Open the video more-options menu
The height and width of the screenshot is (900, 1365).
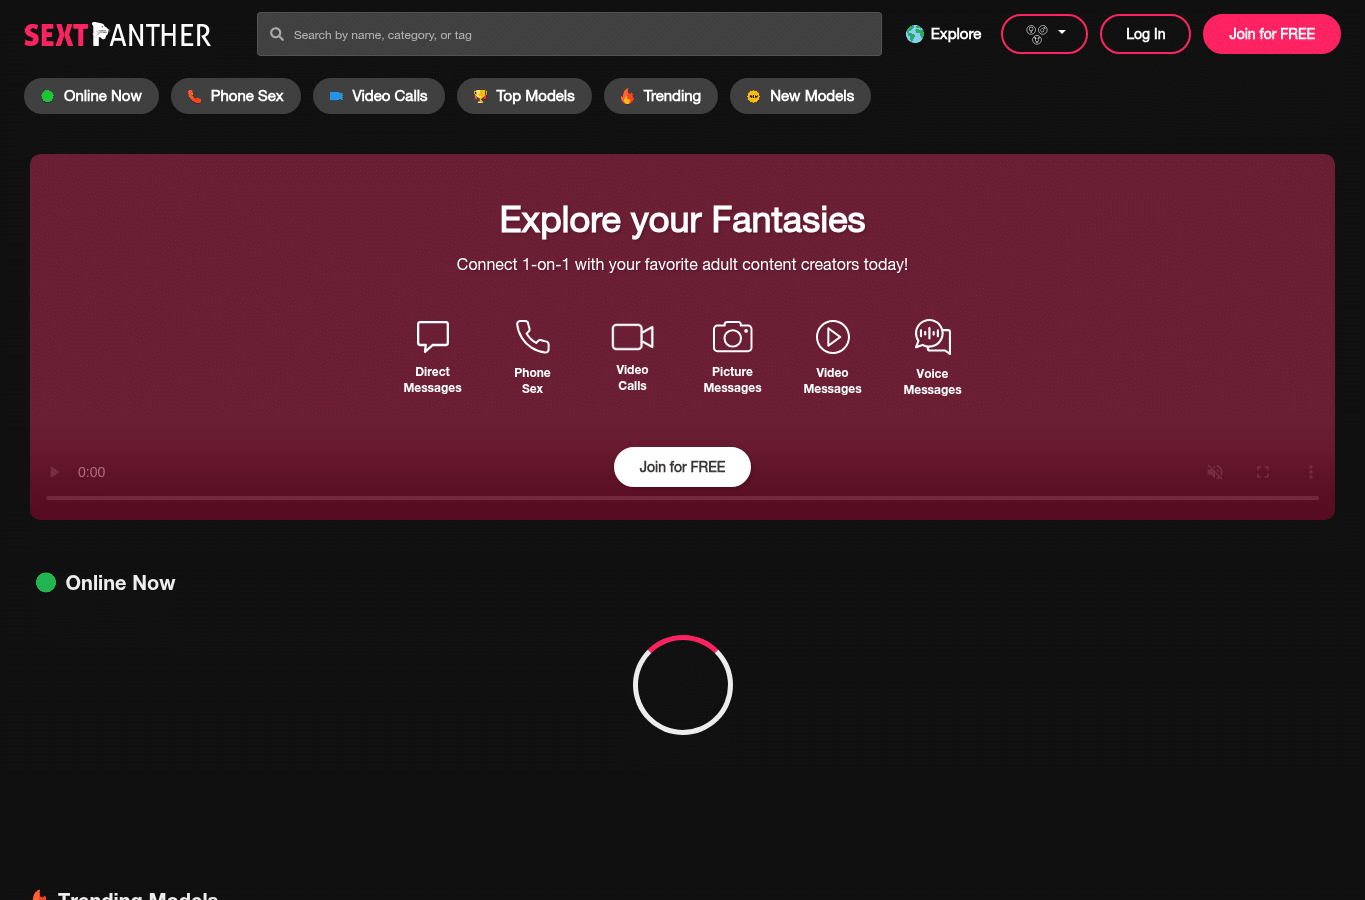1311,472
